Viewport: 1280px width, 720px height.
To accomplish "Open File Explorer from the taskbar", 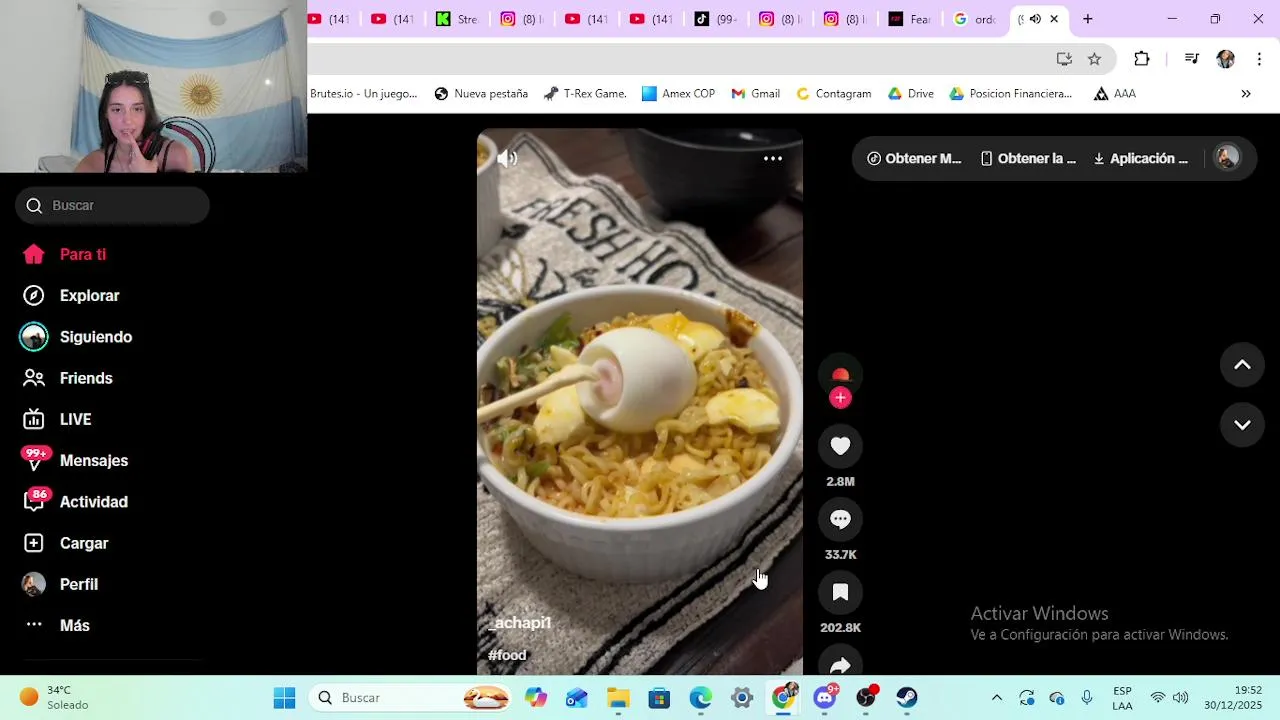I will 618,698.
